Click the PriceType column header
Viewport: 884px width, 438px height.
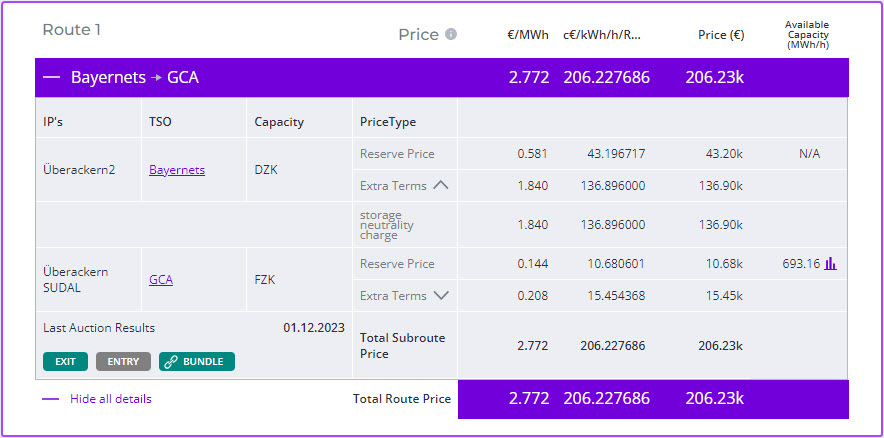point(388,122)
